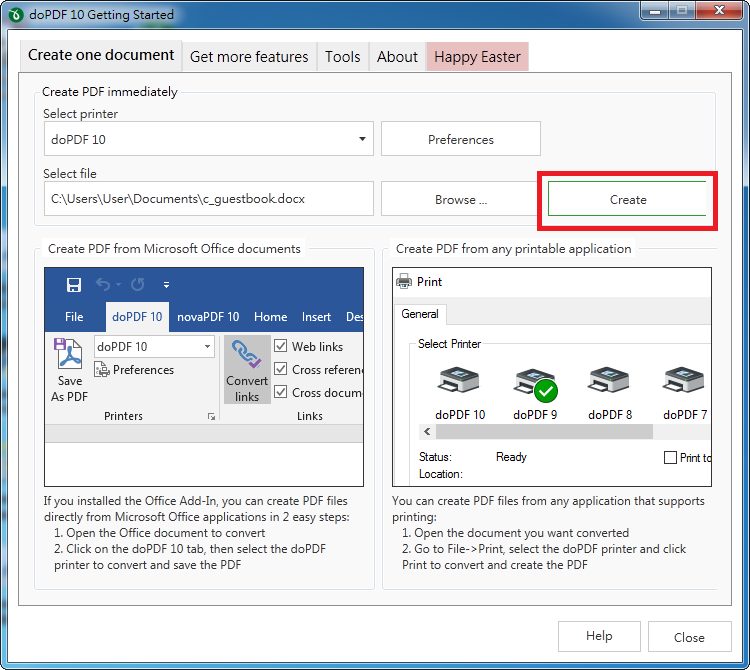This screenshot has width=750, height=670.
Task: Click the printer icon beside Print title
Action: [404, 281]
